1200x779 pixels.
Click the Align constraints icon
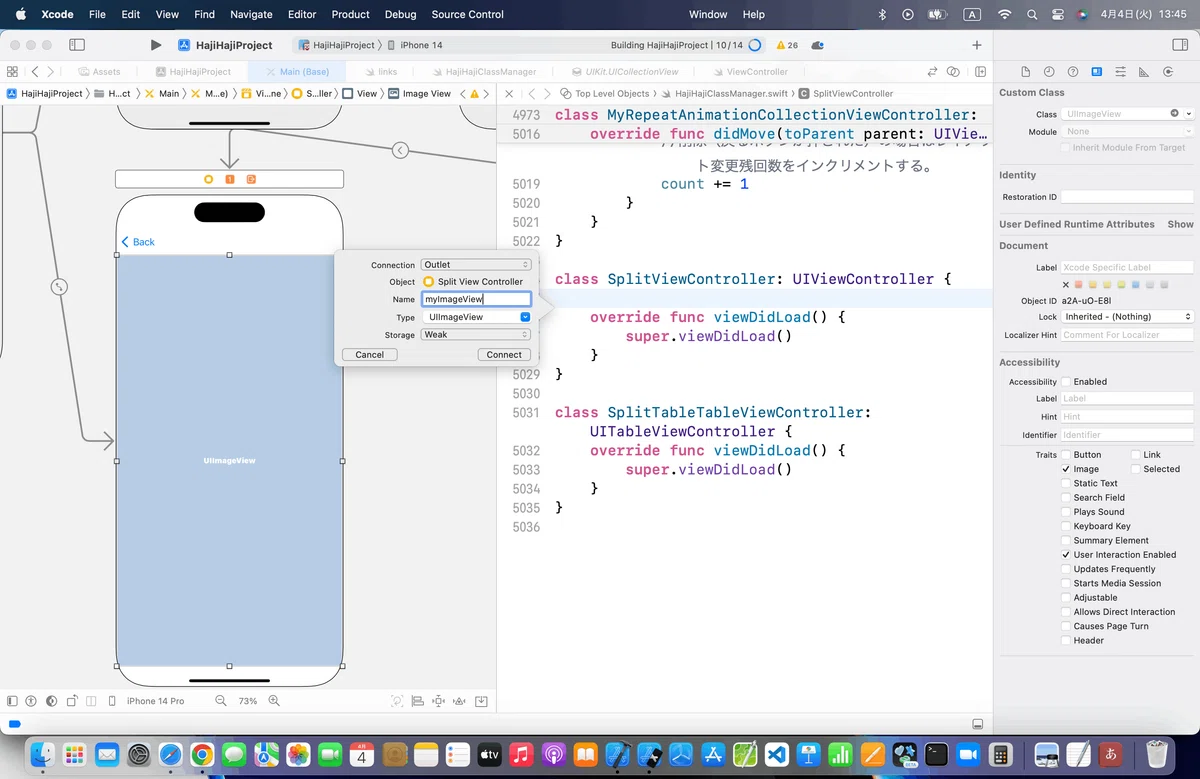click(418, 701)
